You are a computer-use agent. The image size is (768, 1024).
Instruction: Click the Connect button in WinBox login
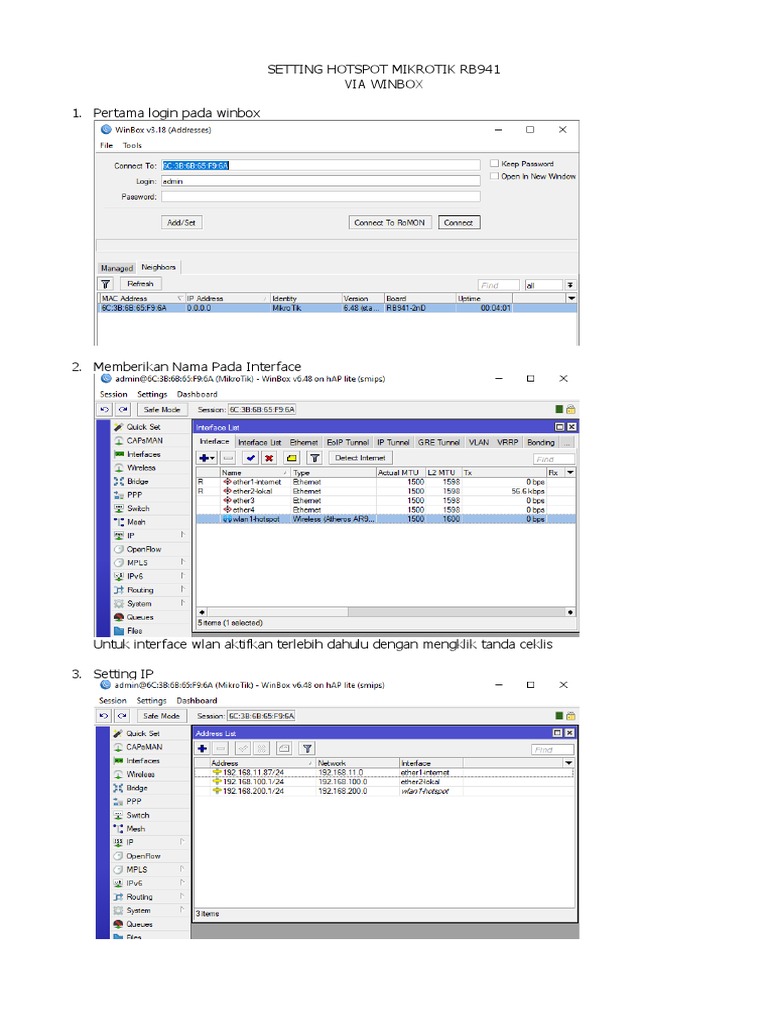click(x=458, y=223)
